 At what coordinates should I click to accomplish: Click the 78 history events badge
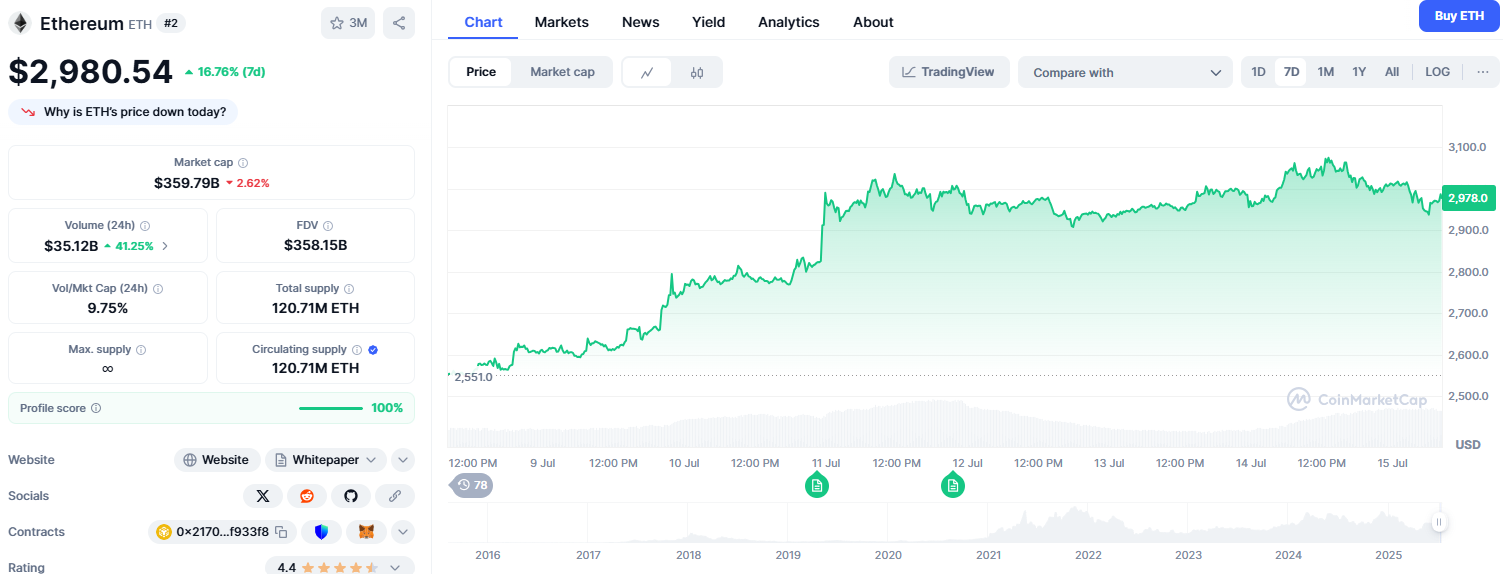tap(472, 486)
